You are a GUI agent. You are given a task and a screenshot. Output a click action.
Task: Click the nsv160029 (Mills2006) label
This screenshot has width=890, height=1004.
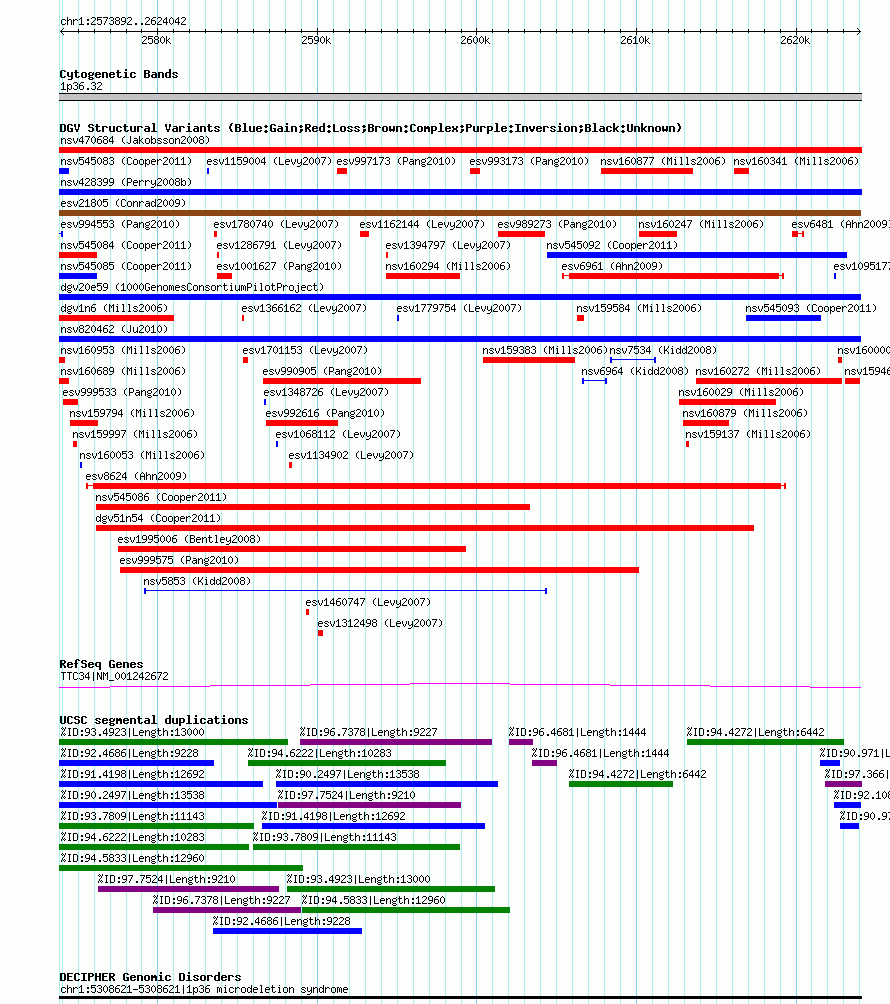click(741, 392)
